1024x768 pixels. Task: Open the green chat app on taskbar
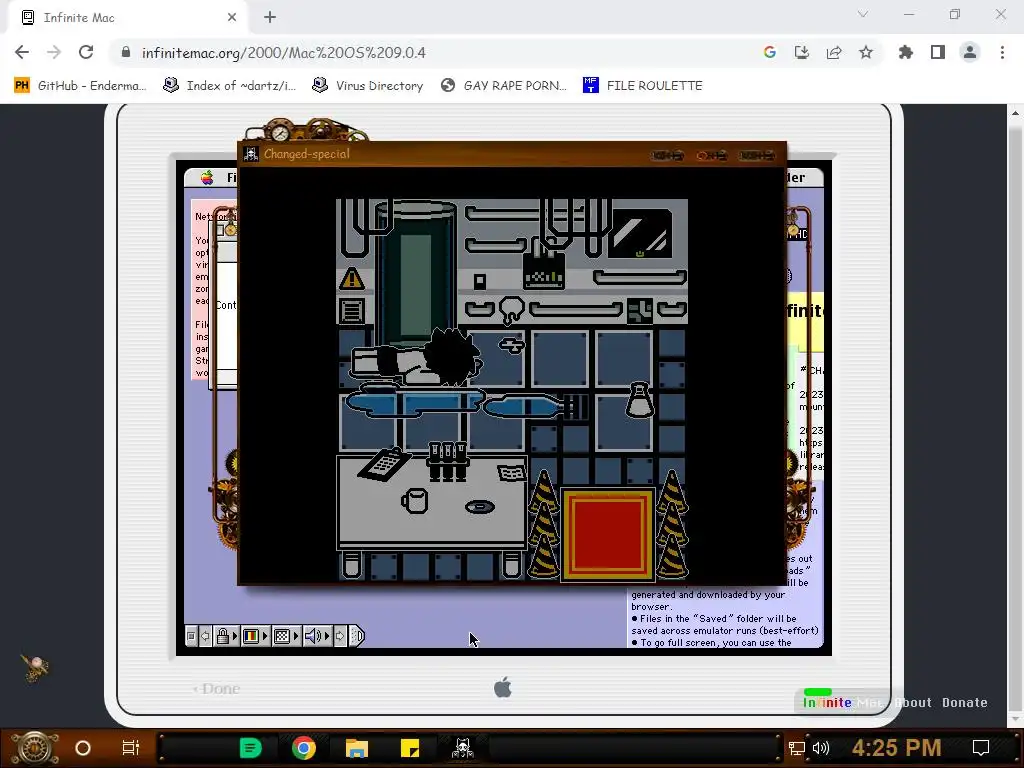(x=250, y=748)
